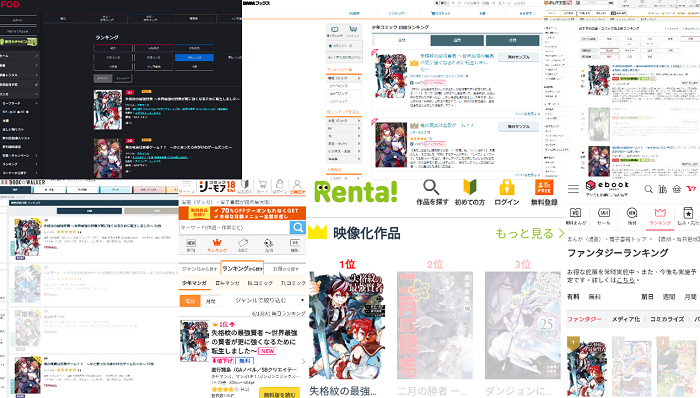The image size is (700, 398).
Task: Click the green beginner mark 初めての方 icon
Action: pos(470,187)
